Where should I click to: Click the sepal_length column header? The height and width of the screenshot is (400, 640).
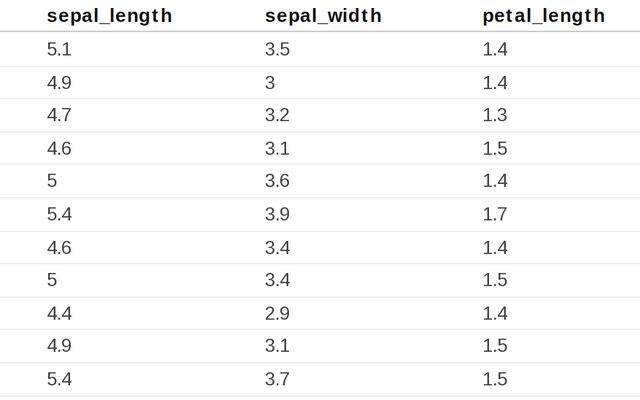click(109, 16)
